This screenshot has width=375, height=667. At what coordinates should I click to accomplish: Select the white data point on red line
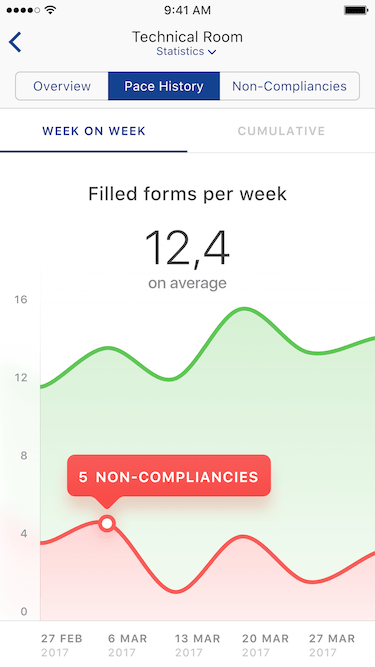[x=107, y=523]
